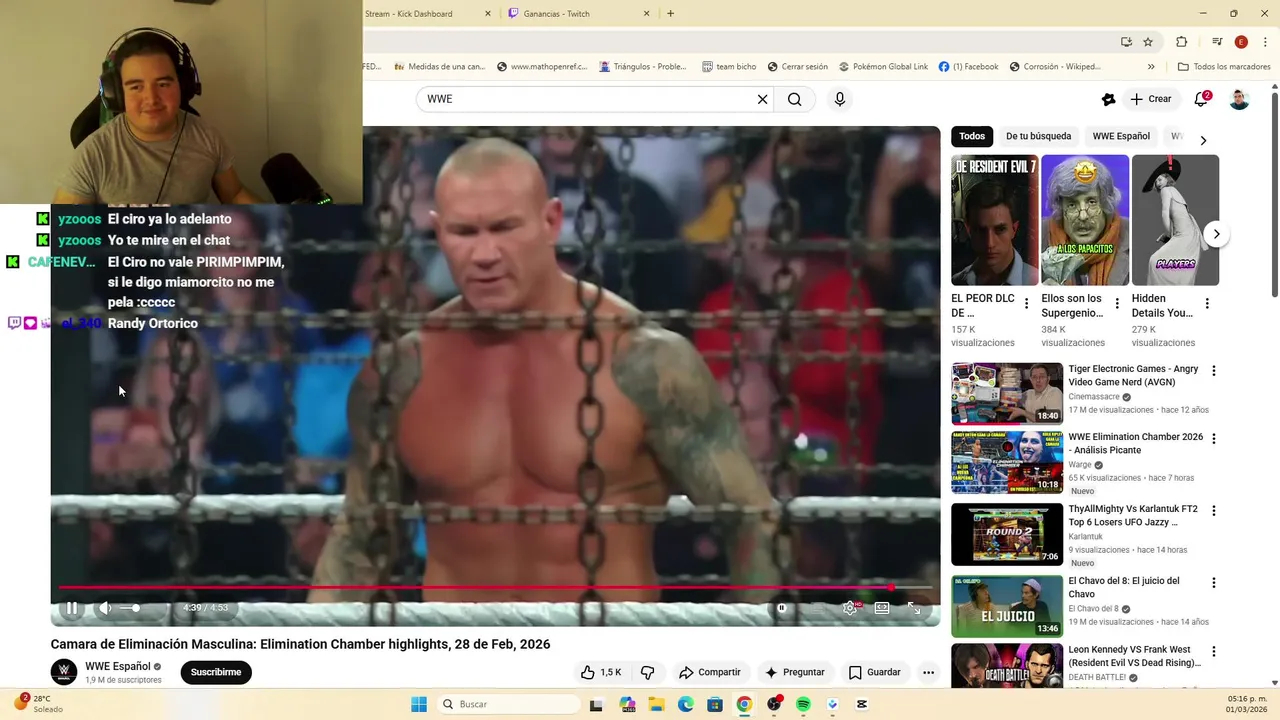1280x720 pixels.
Task: Click the Suscribirme button
Action: pyautogui.click(x=216, y=672)
